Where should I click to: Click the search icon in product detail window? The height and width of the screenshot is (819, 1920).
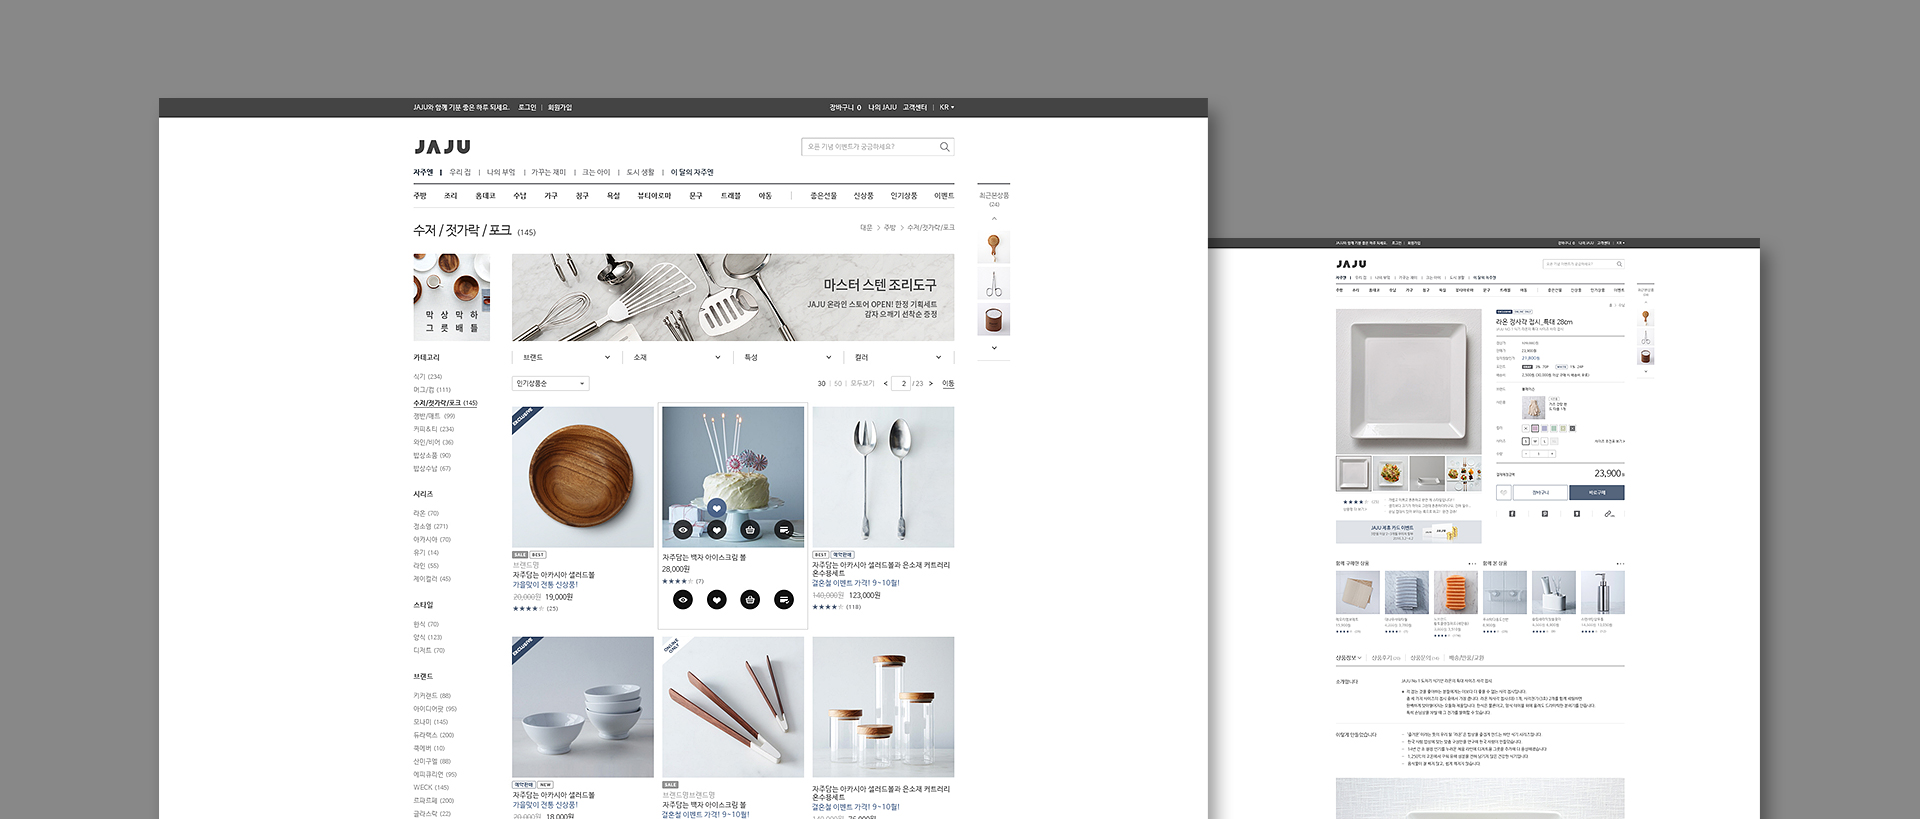coord(1619,264)
